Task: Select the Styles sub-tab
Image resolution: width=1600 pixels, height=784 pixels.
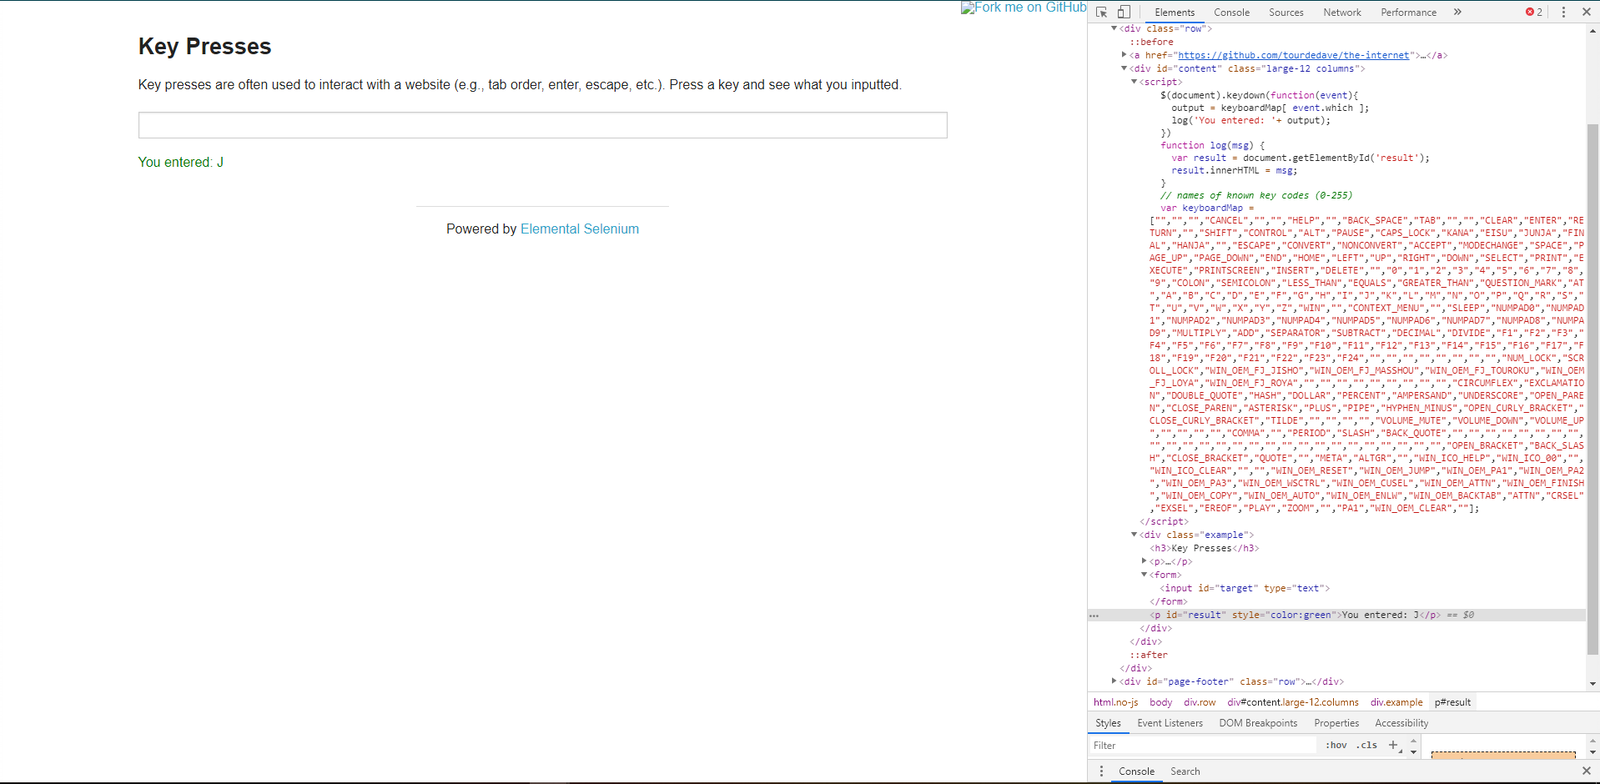Action: (1108, 723)
